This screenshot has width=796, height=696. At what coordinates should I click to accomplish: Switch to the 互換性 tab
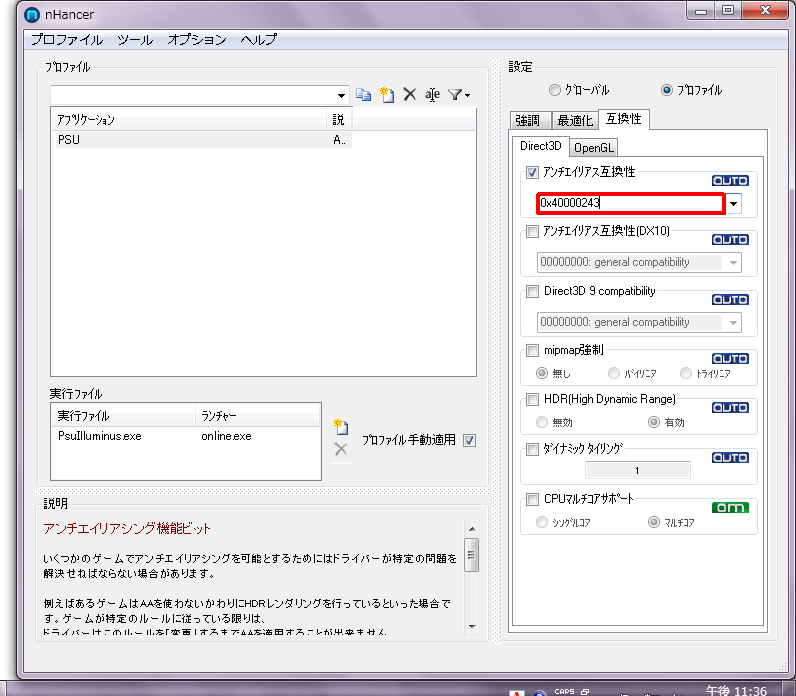click(623, 119)
